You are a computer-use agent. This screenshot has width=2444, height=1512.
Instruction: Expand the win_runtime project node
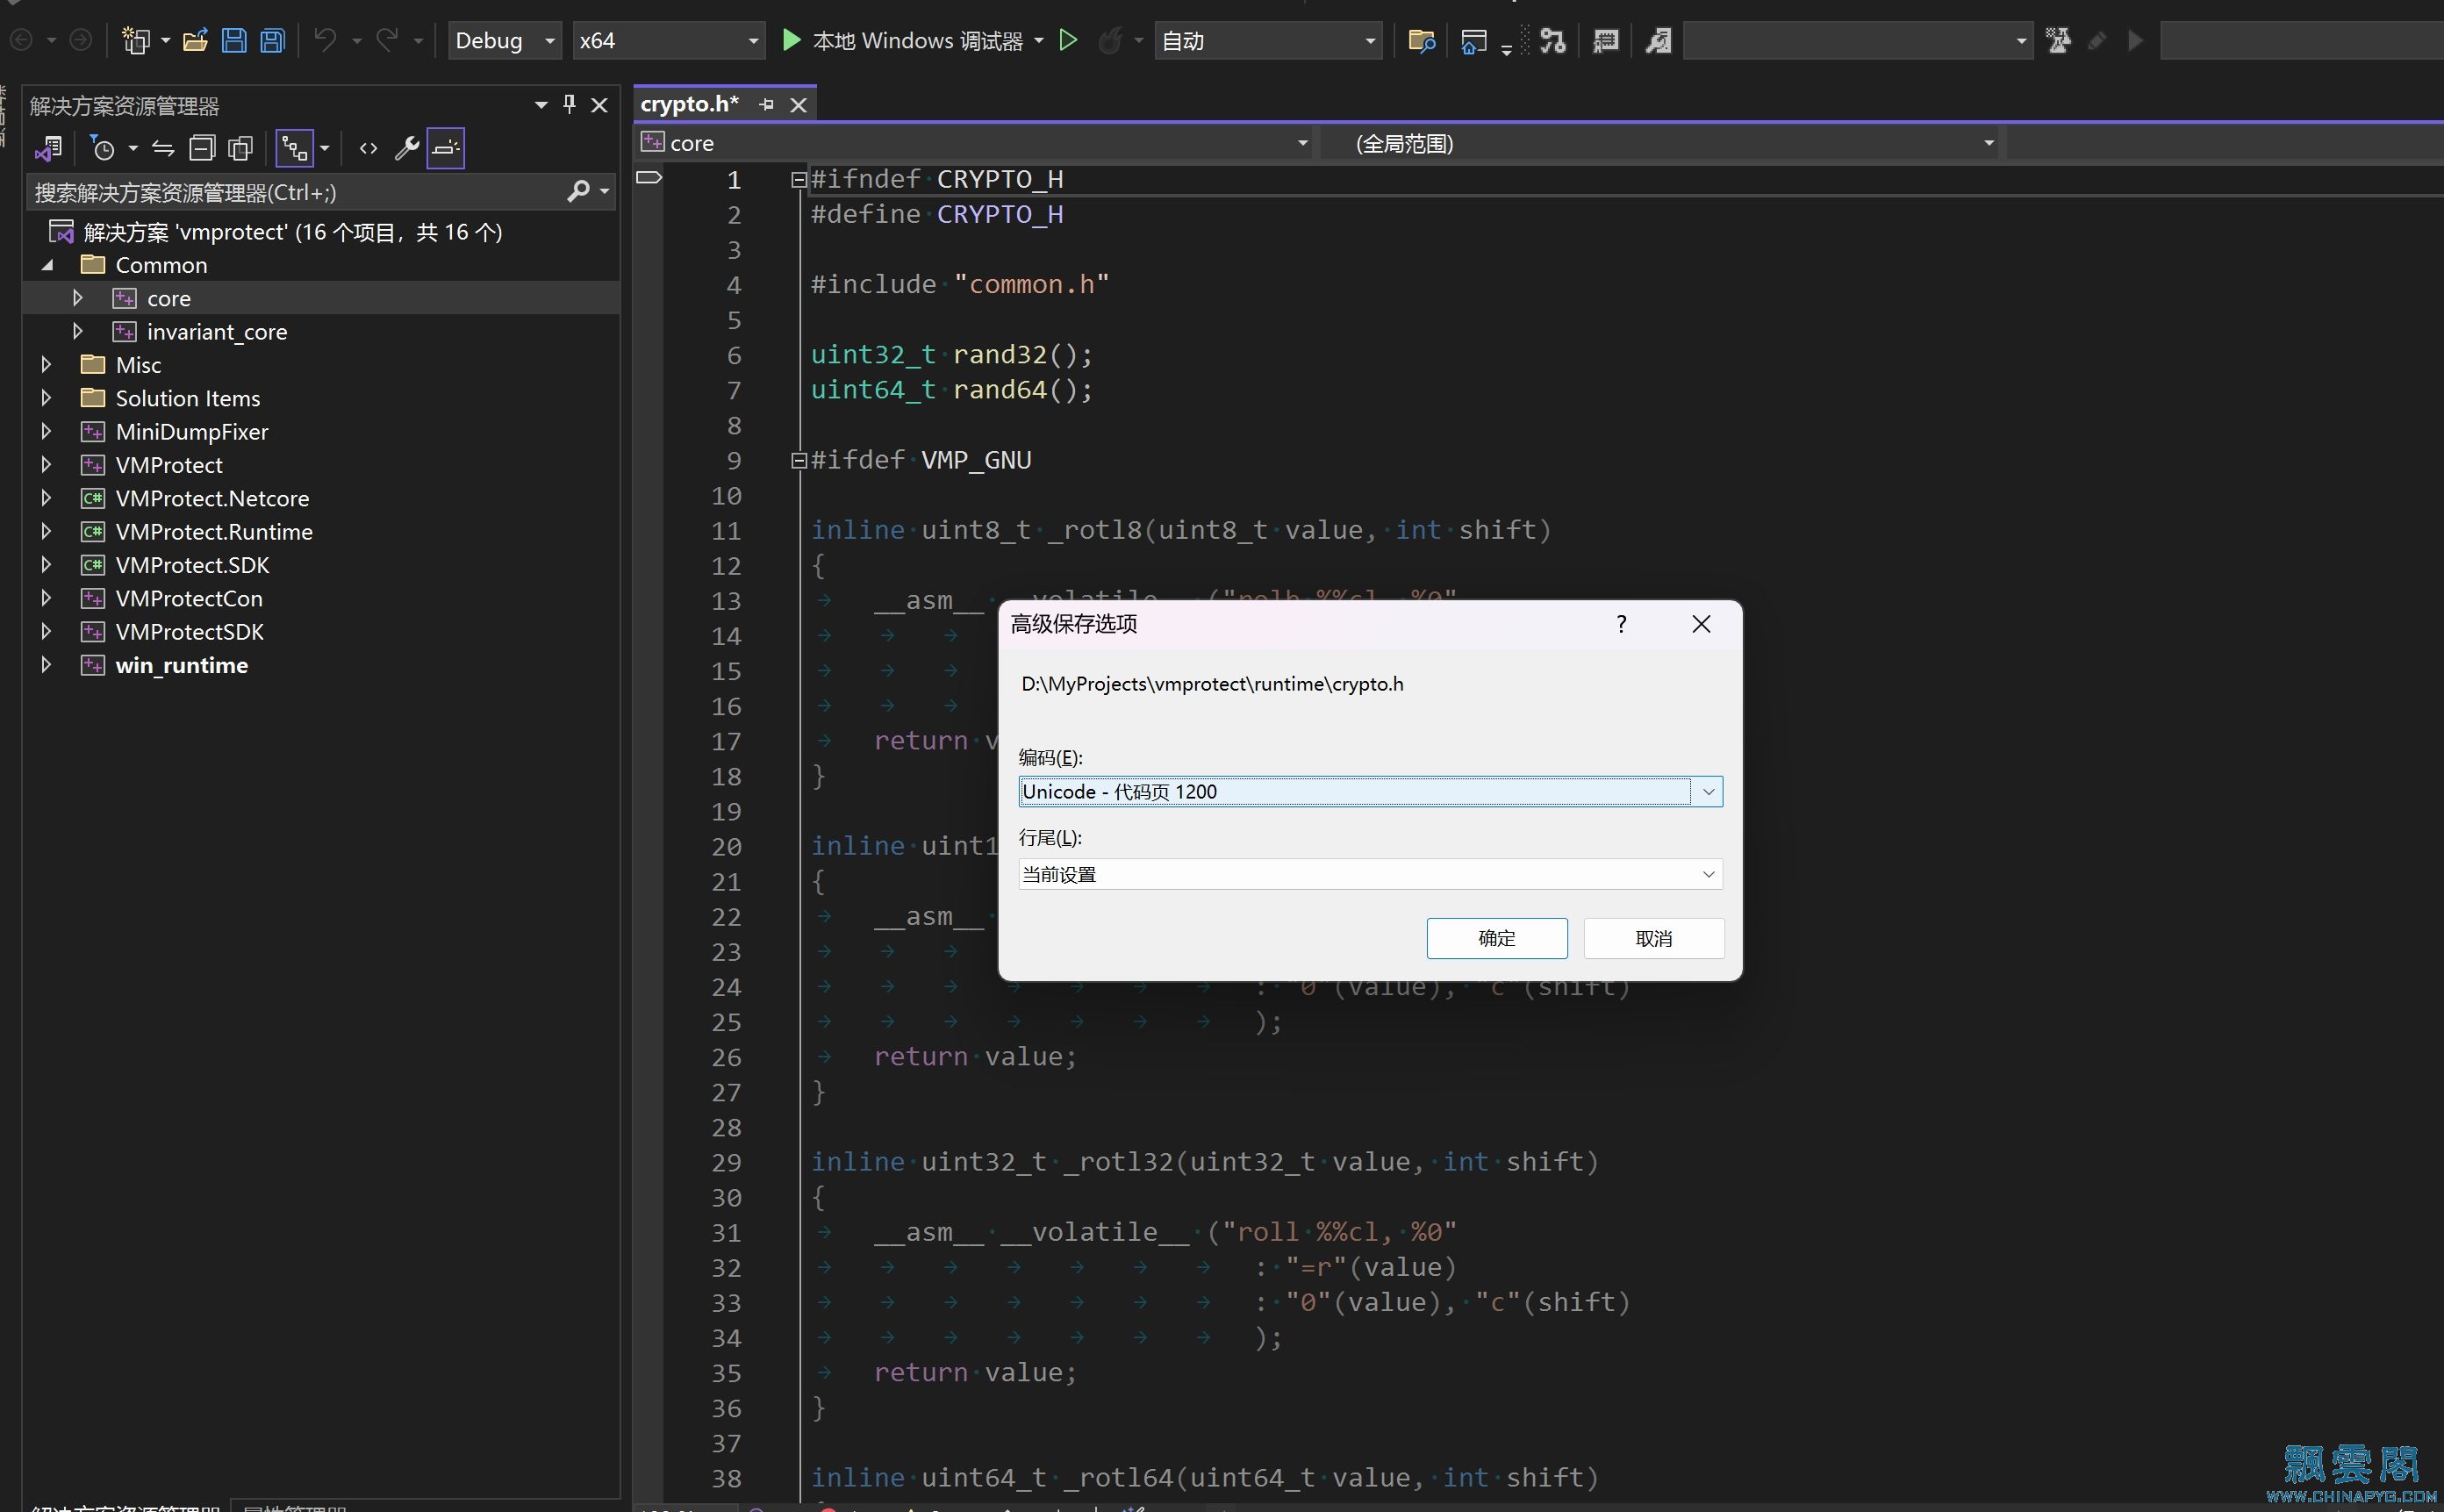click(46, 665)
